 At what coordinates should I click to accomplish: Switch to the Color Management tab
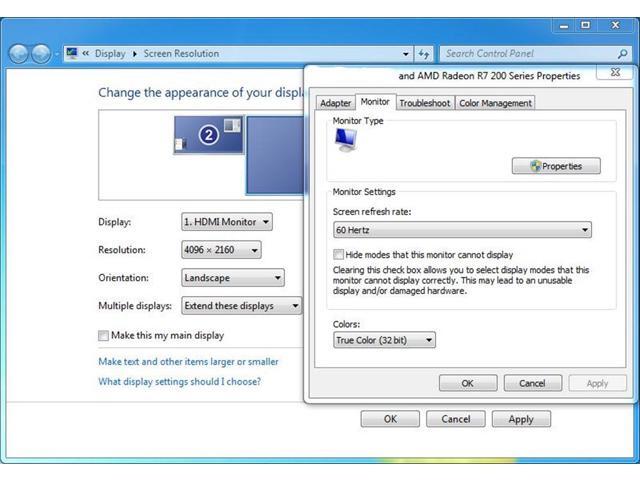495,103
